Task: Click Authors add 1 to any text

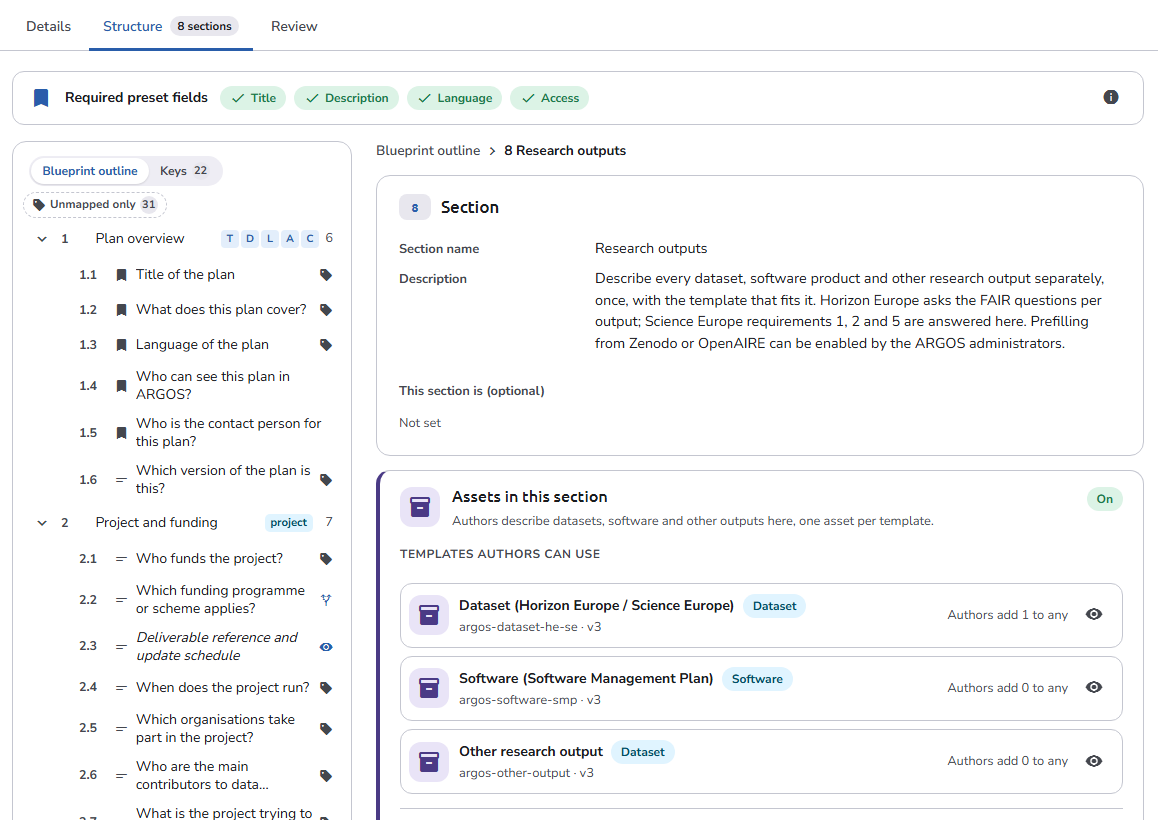Action: 1007,615
